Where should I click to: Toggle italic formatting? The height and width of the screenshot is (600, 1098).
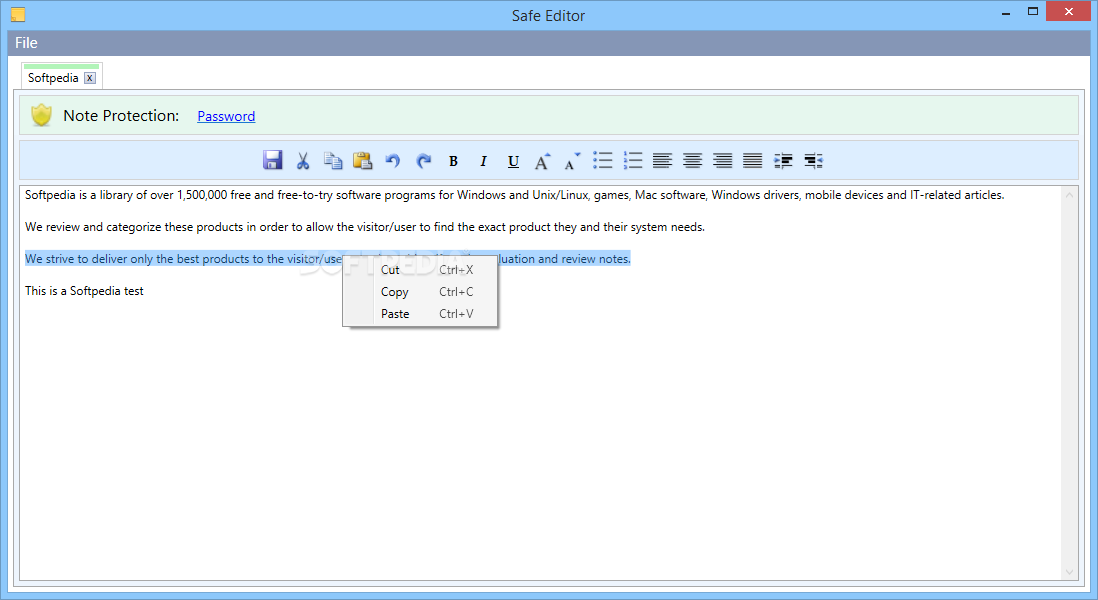(483, 161)
